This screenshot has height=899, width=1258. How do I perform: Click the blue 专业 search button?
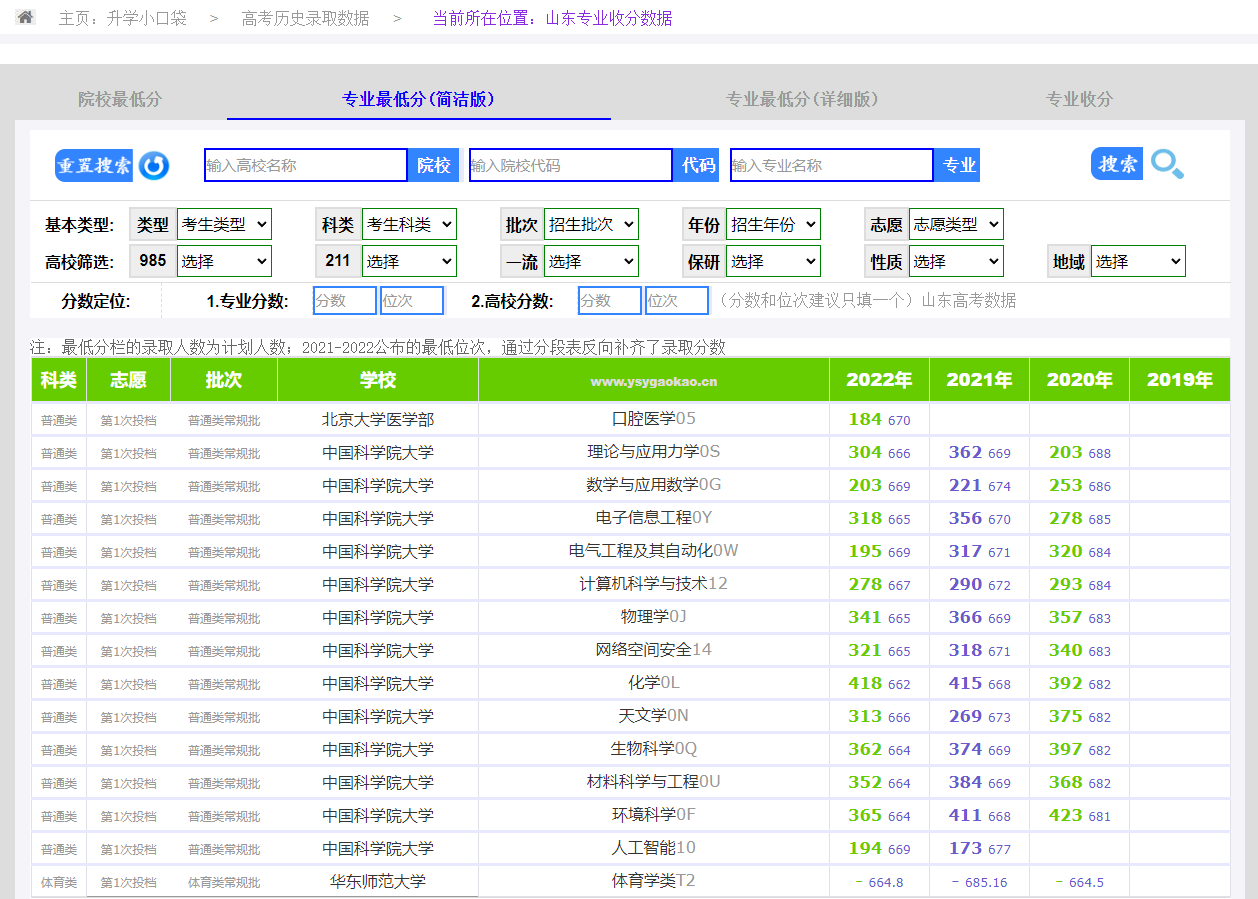click(x=958, y=165)
